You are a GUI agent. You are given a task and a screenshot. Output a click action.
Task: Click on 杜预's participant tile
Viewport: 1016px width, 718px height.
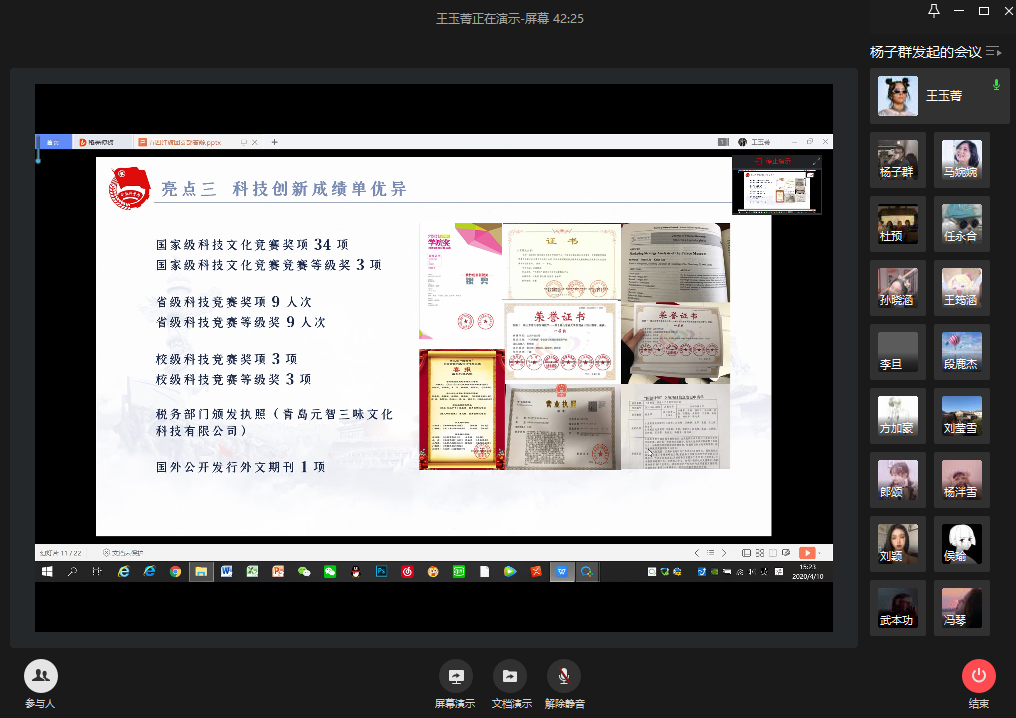898,224
